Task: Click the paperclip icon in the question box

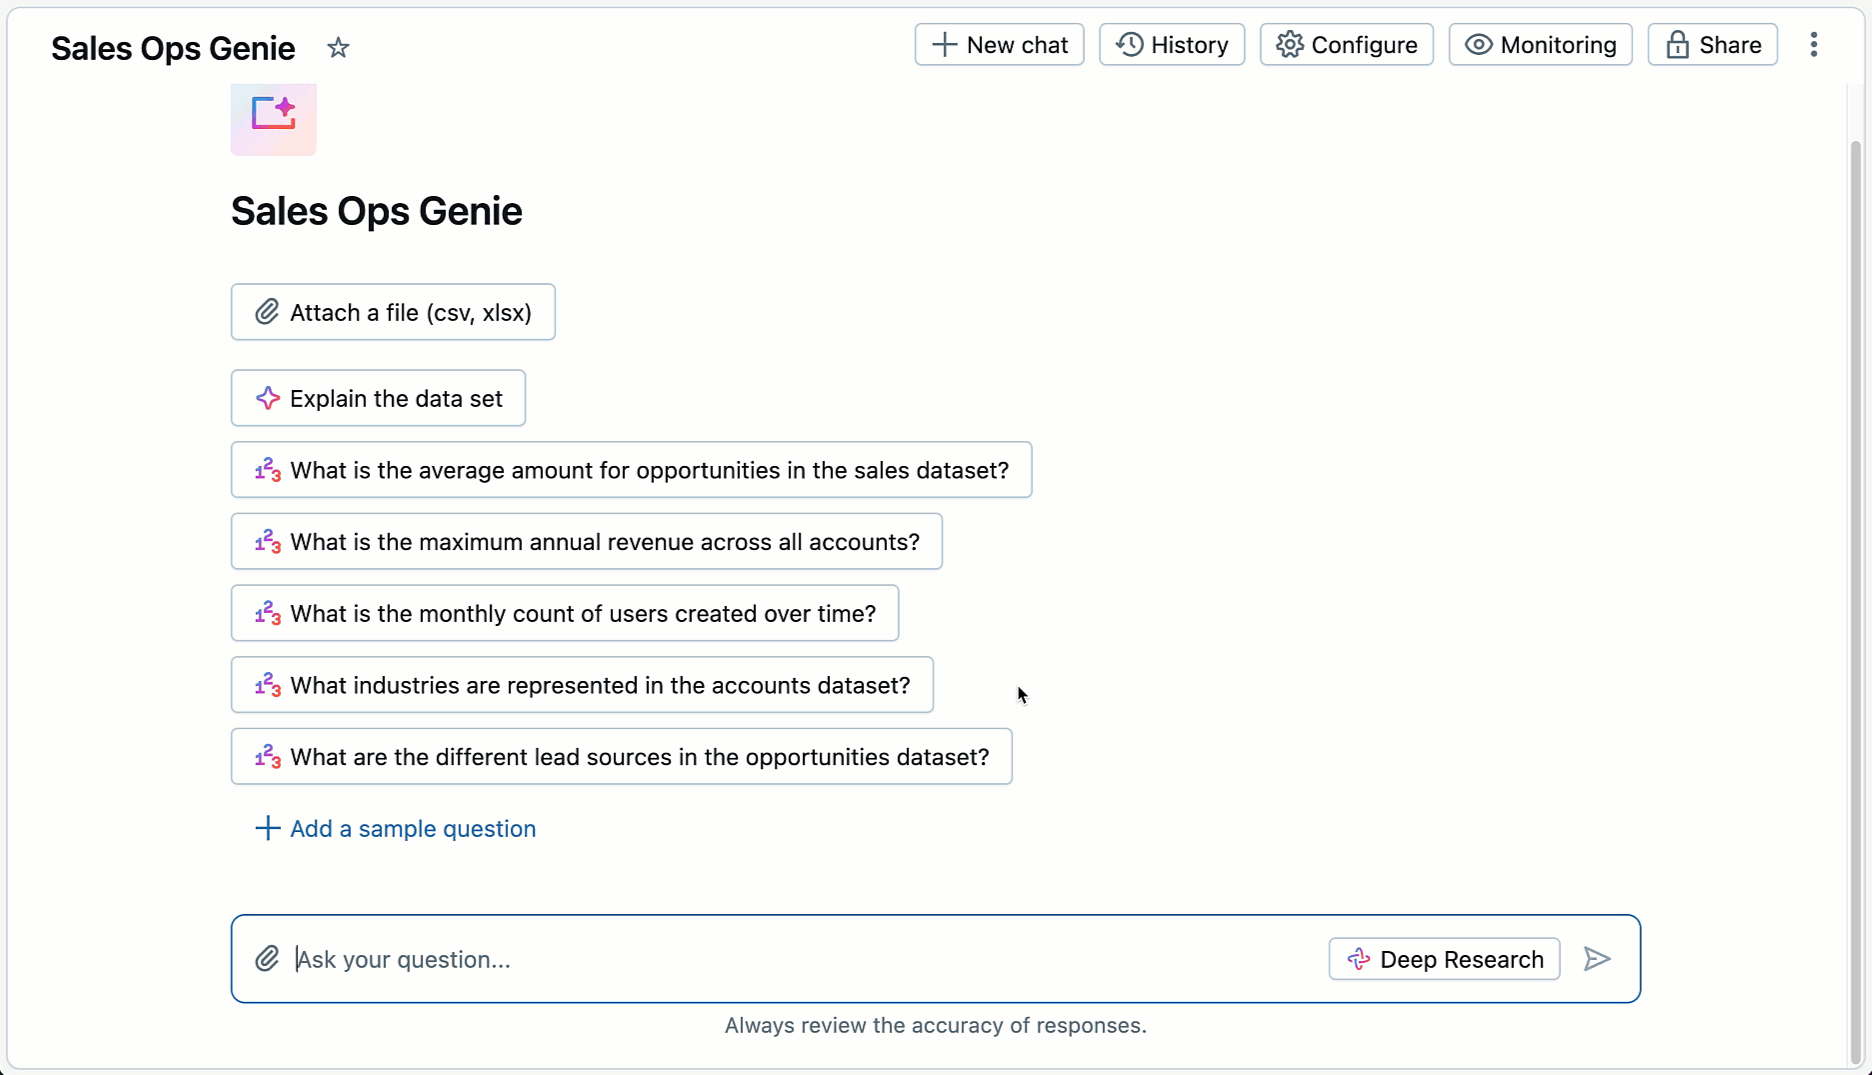Action: tap(267, 958)
